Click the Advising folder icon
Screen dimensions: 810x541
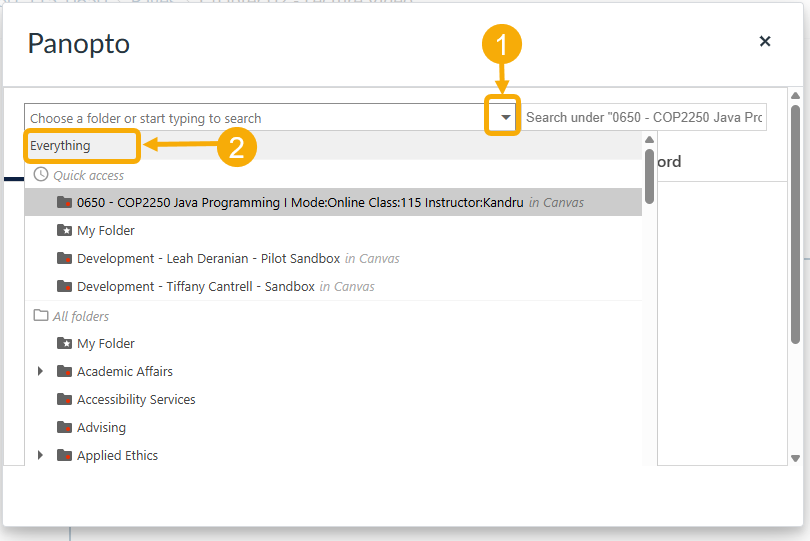65,427
